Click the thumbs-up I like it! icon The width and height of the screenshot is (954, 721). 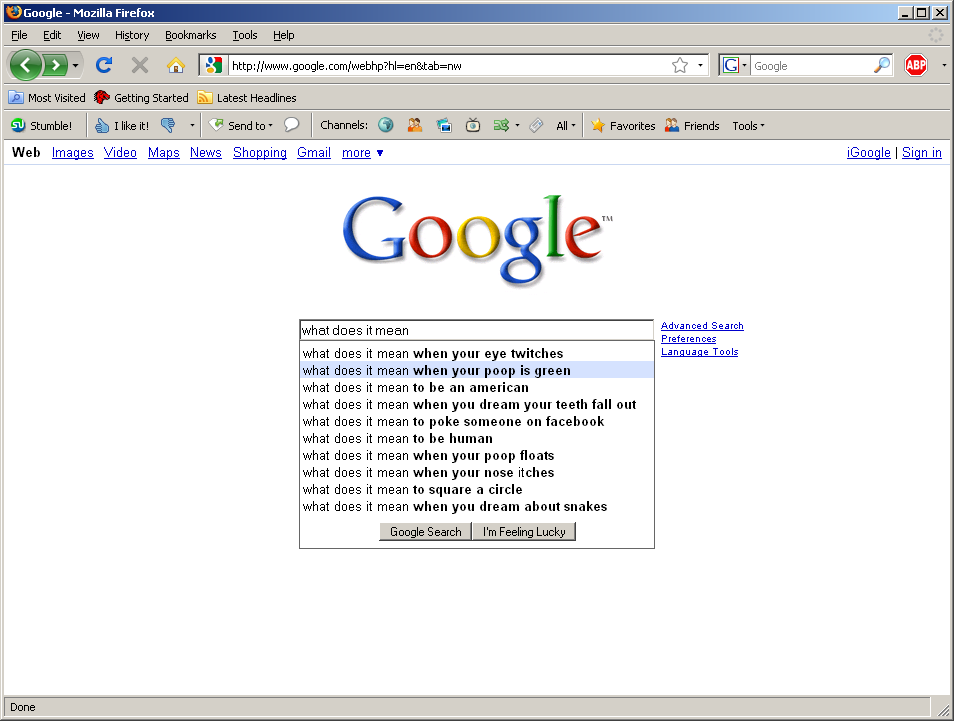point(102,126)
